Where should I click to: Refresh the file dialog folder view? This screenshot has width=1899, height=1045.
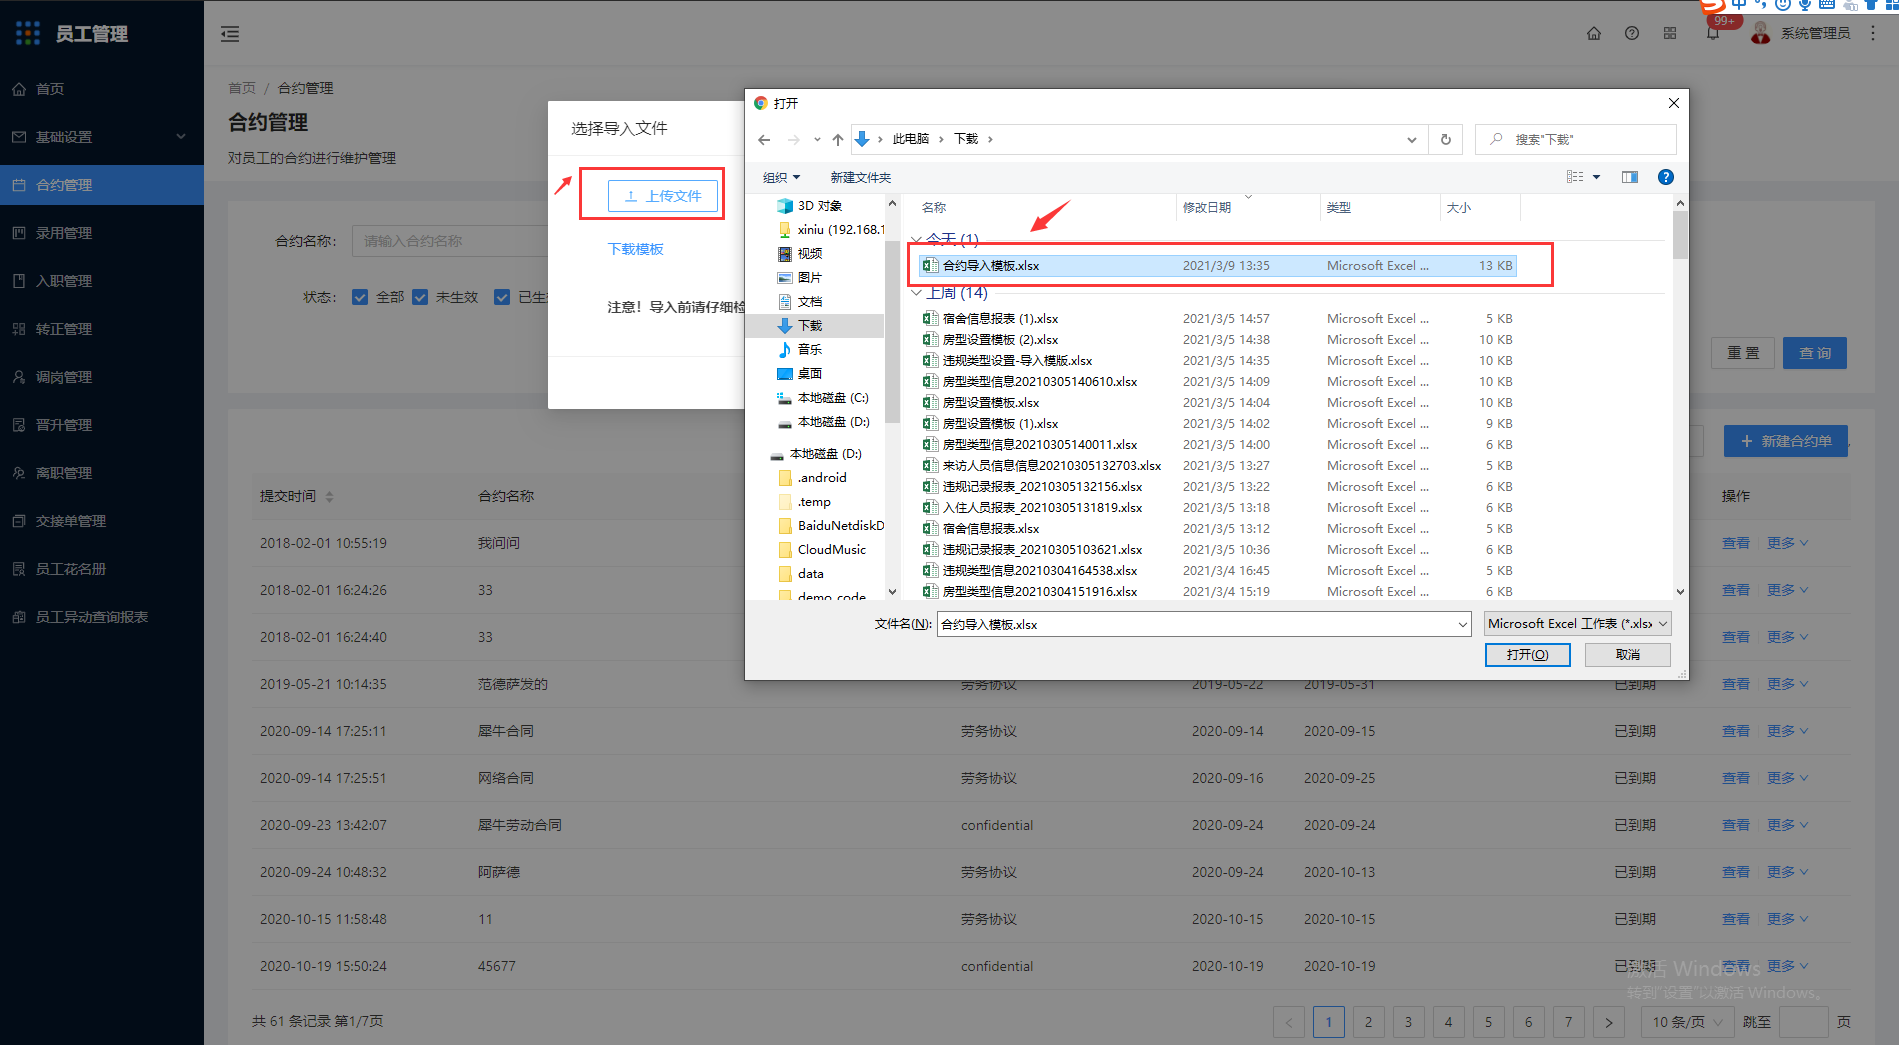pos(1445,139)
